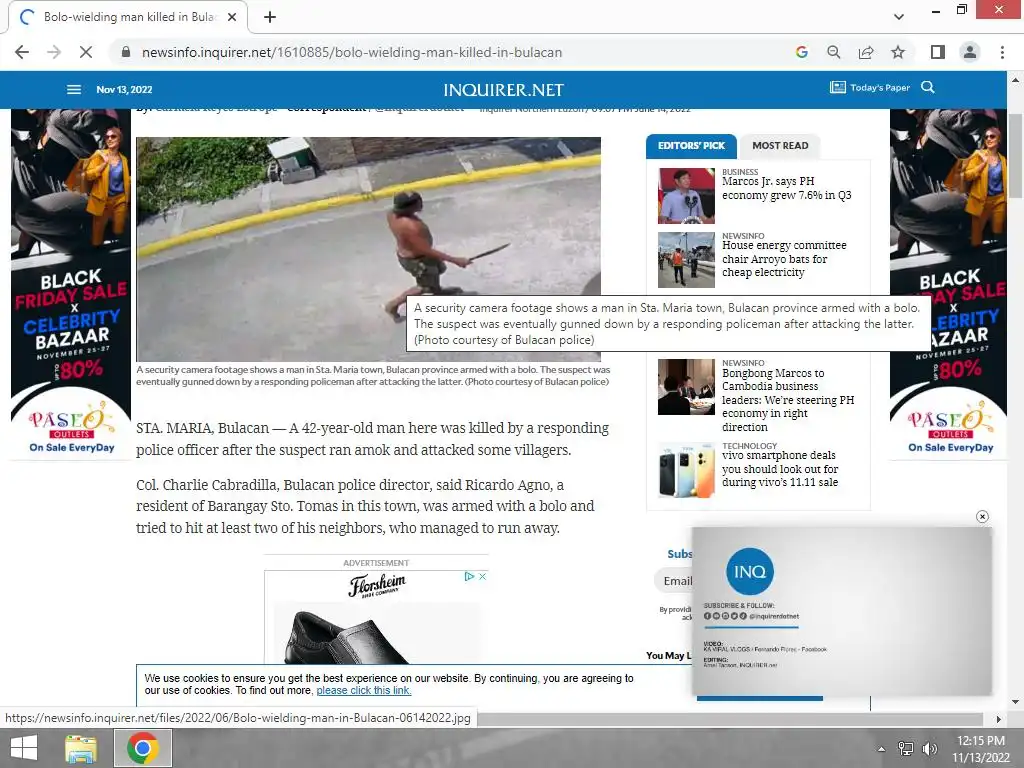1024x768 pixels.
Task: Share this page icon
Action: [866, 52]
